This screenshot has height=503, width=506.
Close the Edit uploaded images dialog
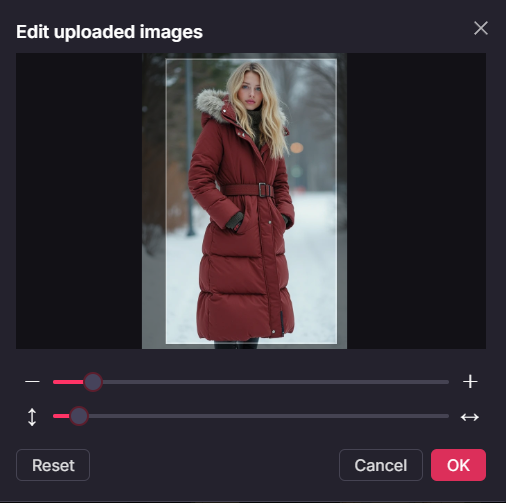point(481,28)
